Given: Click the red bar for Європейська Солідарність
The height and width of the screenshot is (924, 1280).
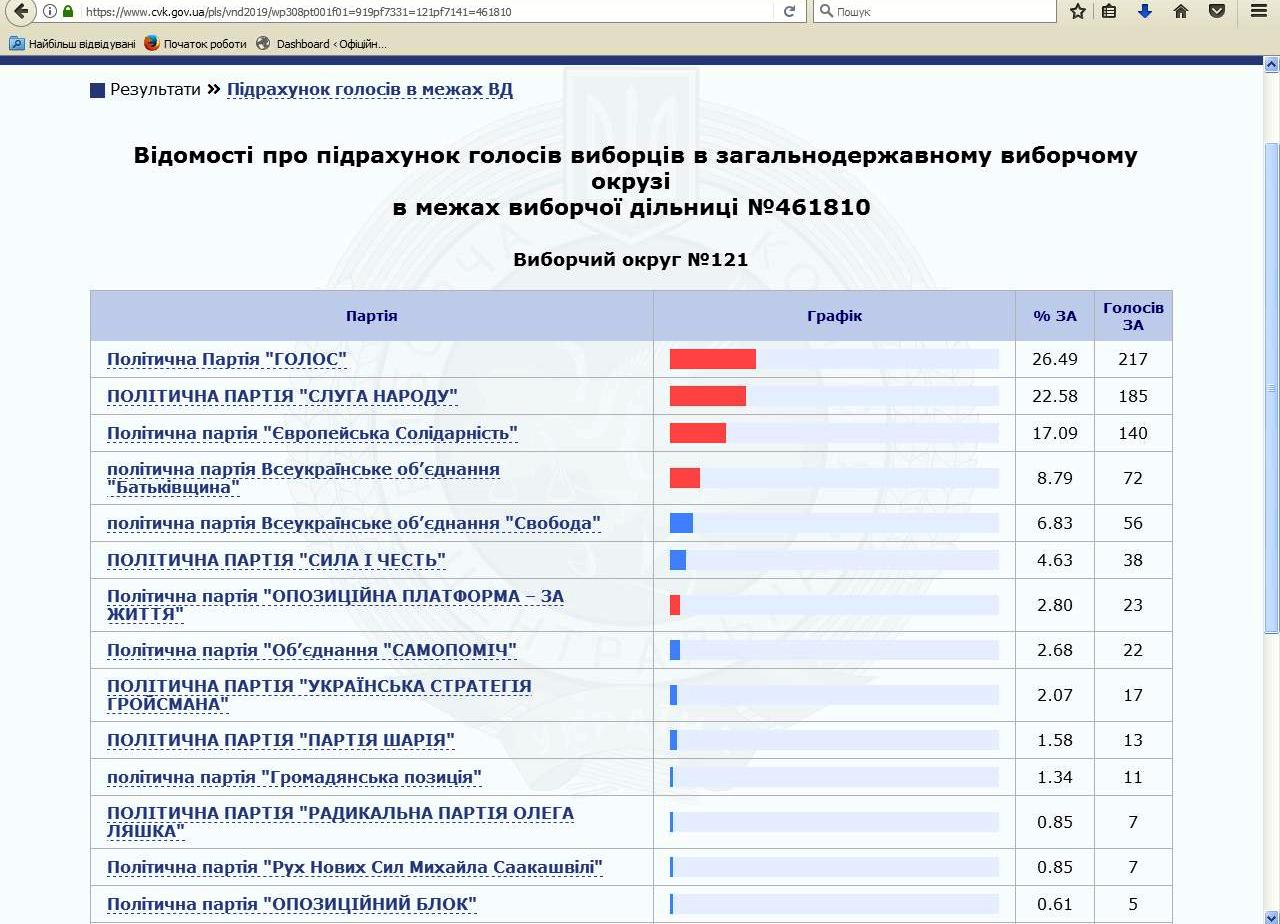Looking at the screenshot, I should (697, 433).
